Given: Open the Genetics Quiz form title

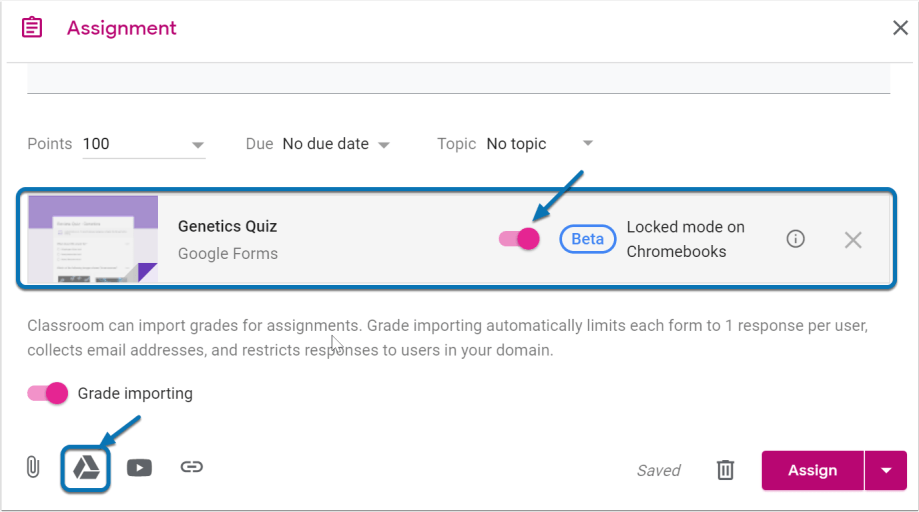Looking at the screenshot, I should tap(227, 226).
